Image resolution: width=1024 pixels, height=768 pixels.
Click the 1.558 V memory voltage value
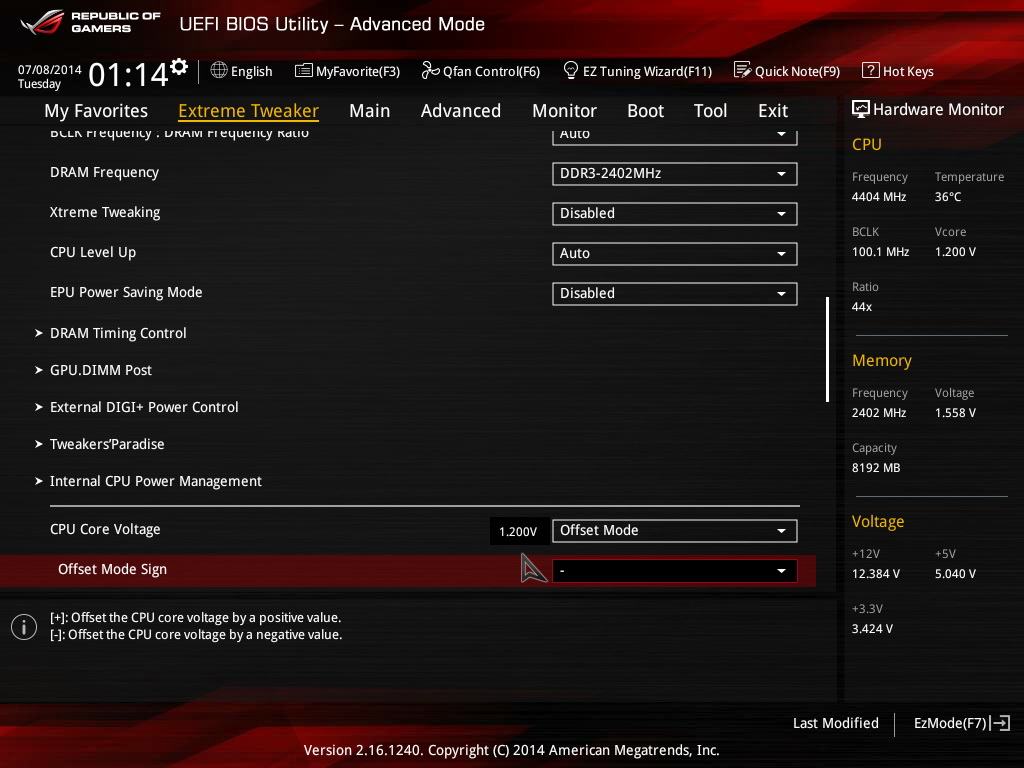click(x=955, y=413)
